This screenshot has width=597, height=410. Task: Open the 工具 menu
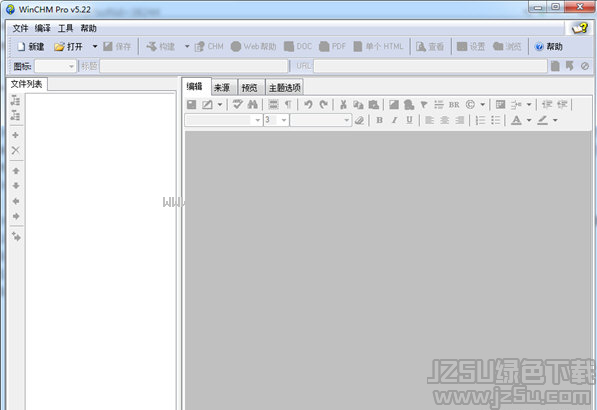coord(65,28)
